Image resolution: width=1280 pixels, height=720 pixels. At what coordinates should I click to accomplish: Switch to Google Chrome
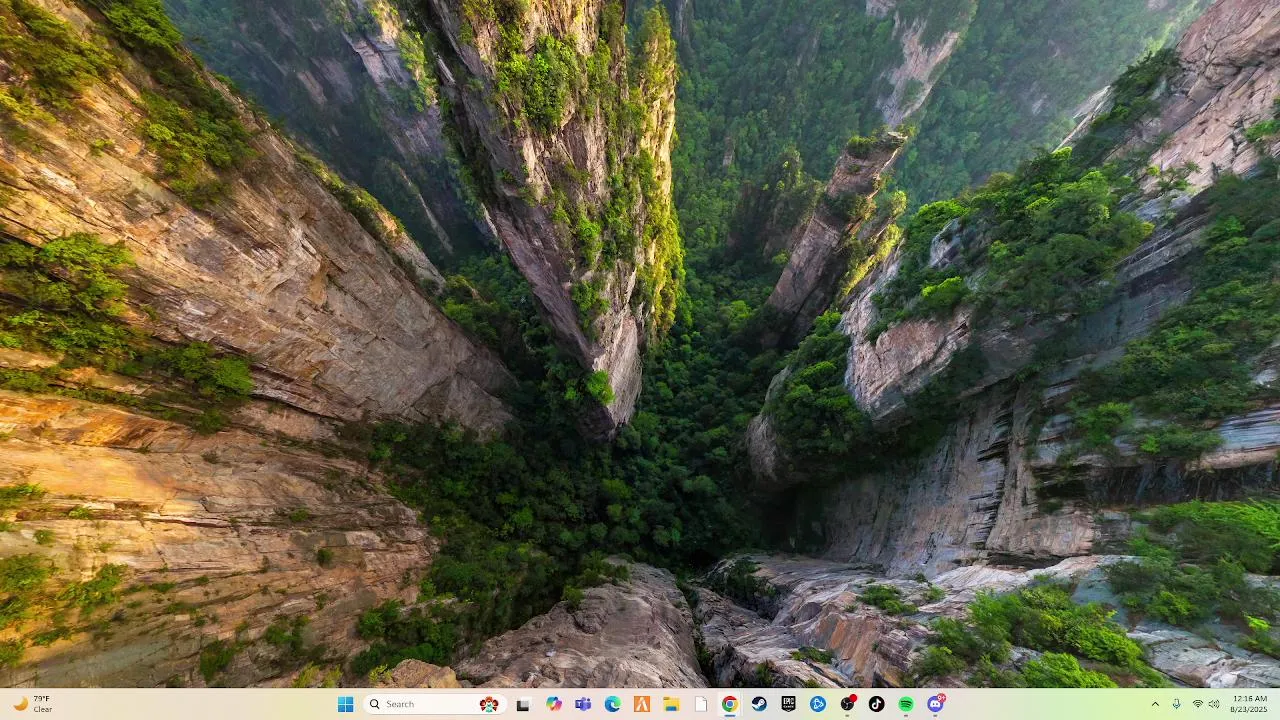(730, 704)
